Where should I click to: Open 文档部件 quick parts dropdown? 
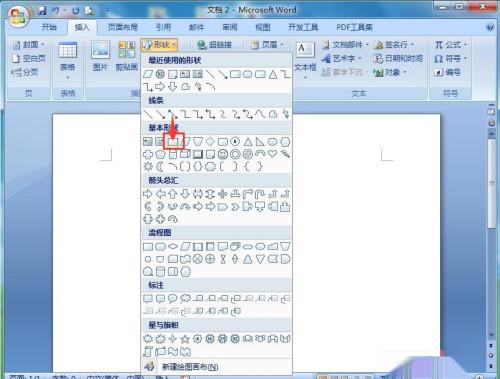(x=345, y=45)
